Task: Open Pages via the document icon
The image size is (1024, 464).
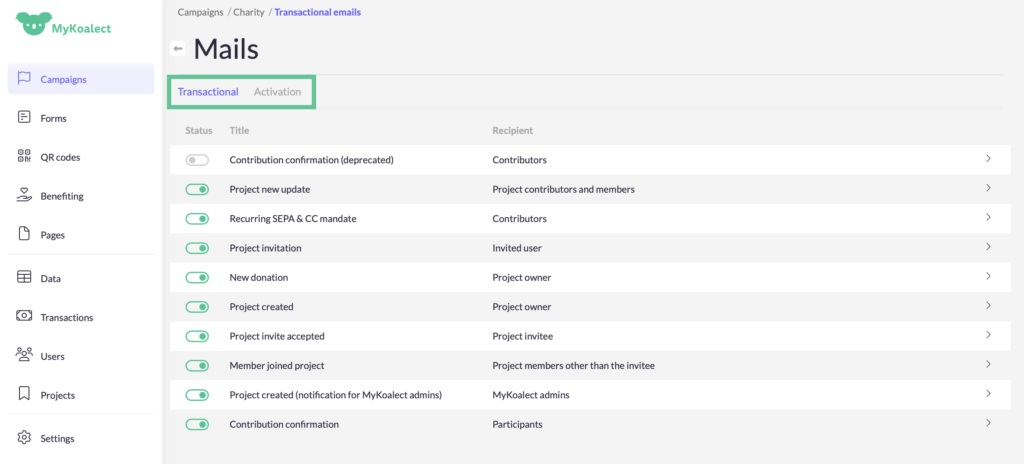Action: tap(25, 234)
